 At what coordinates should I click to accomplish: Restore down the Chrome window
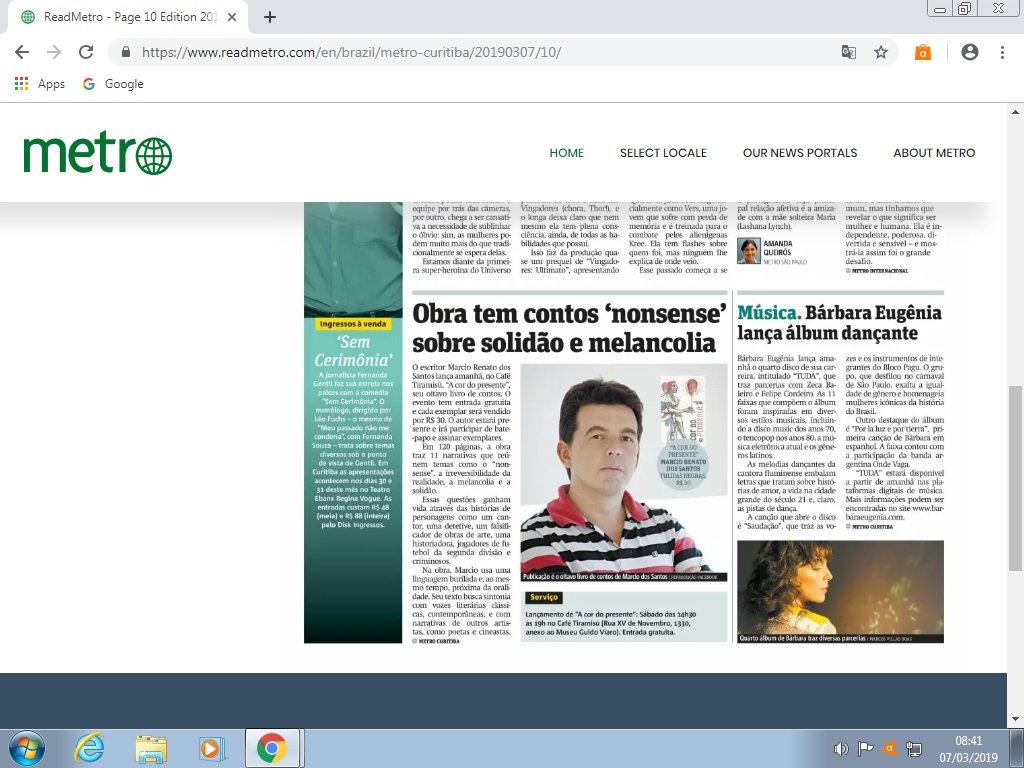(964, 9)
